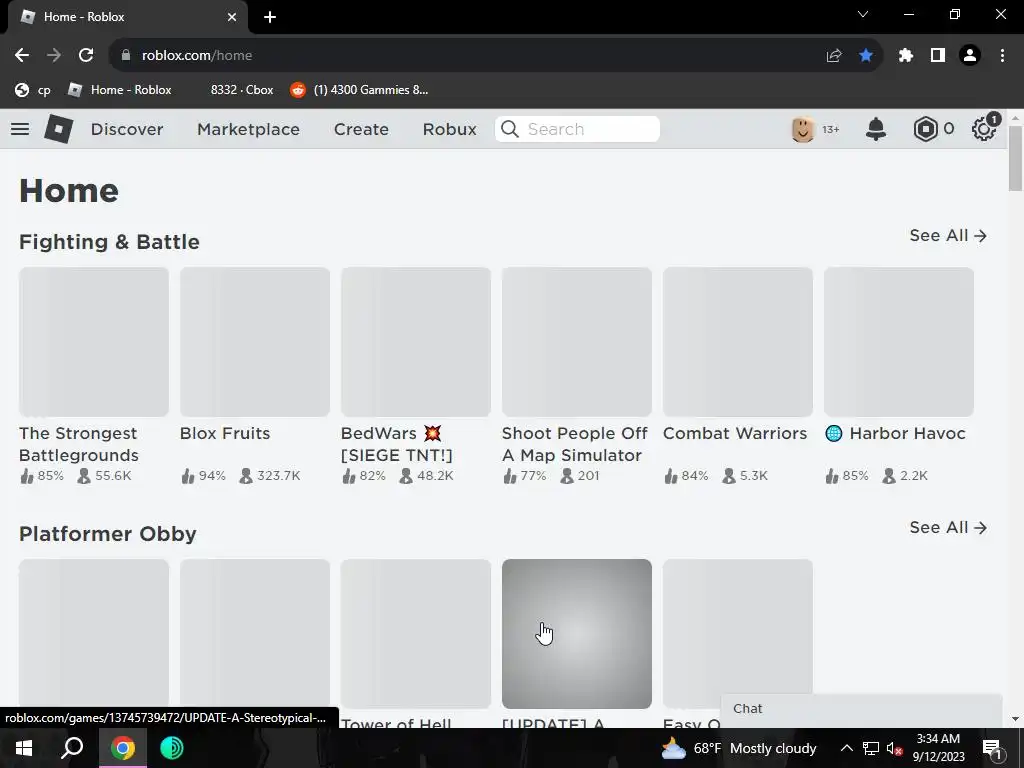Open the browser side panel

pyautogui.click(x=938, y=56)
